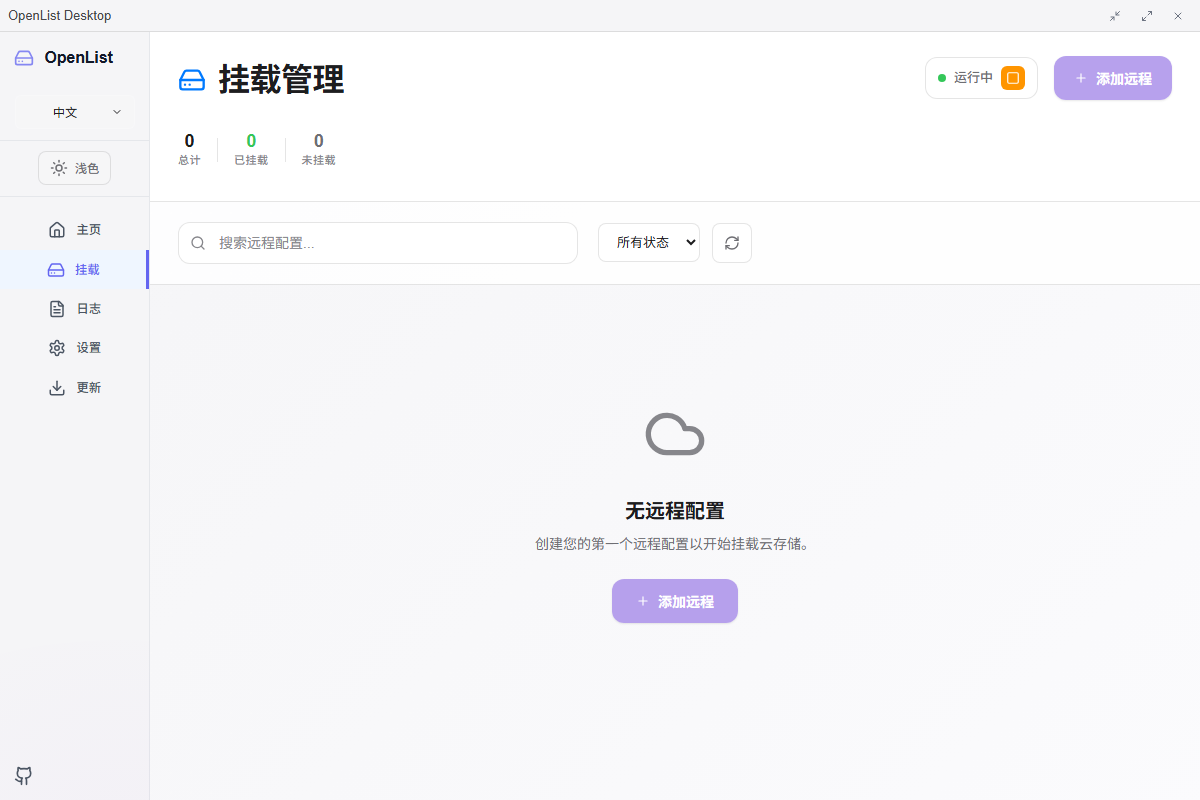Click the OpenList logo icon
This screenshot has height=800, width=1200.
[23, 57]
